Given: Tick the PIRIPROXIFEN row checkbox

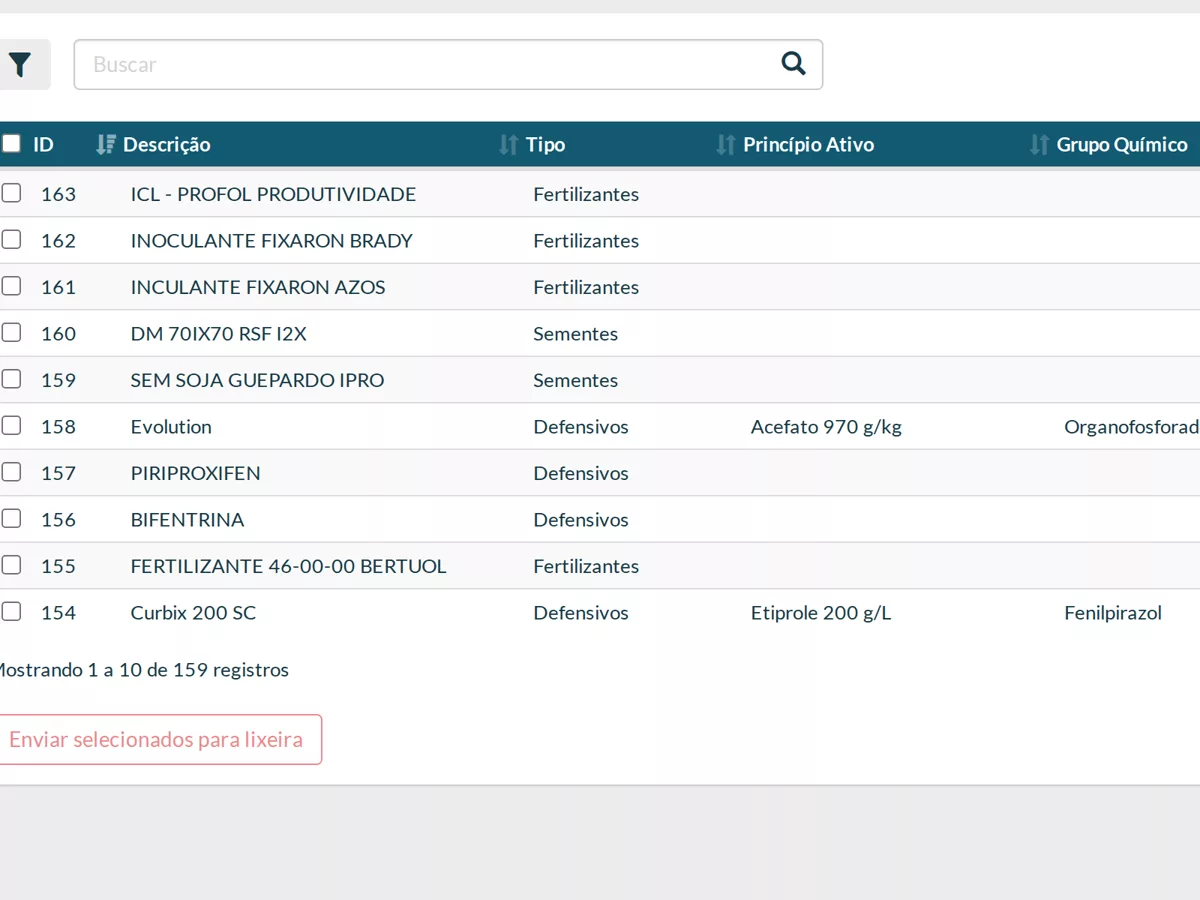Looking at the screenshot, I should coord(11,472).
